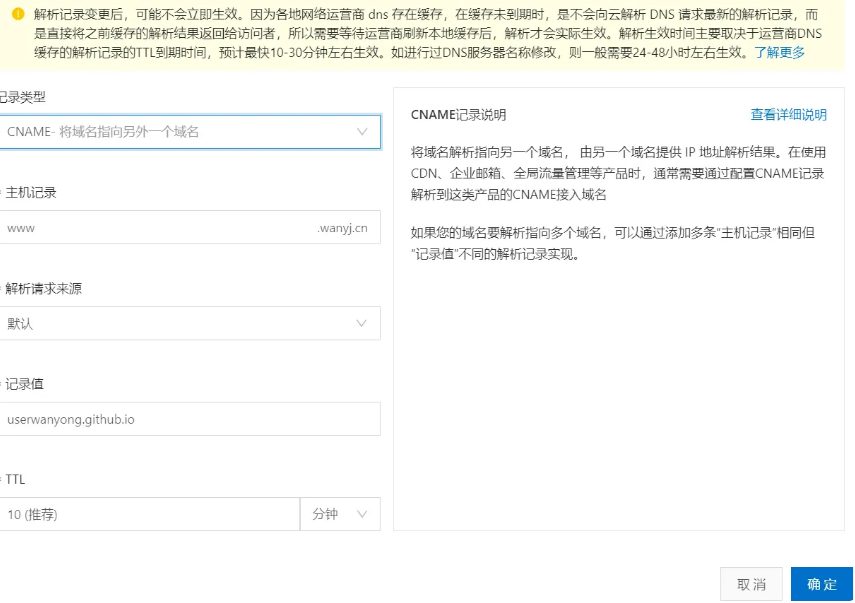Click the chevron arrow in the 默认 source field
This screenshot has height=603, width=855.
pyautogui.click(x=361, y=323)
